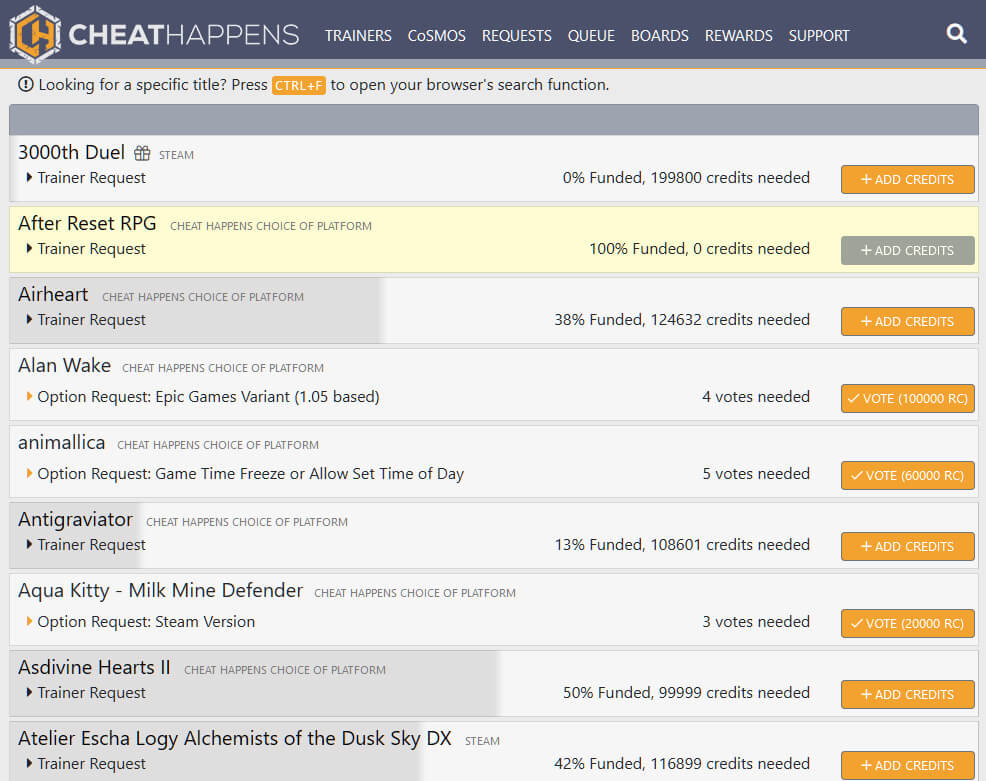The image size is (986, 781).
Task: Open the animallica title
Action: click(x=62, y=443)
